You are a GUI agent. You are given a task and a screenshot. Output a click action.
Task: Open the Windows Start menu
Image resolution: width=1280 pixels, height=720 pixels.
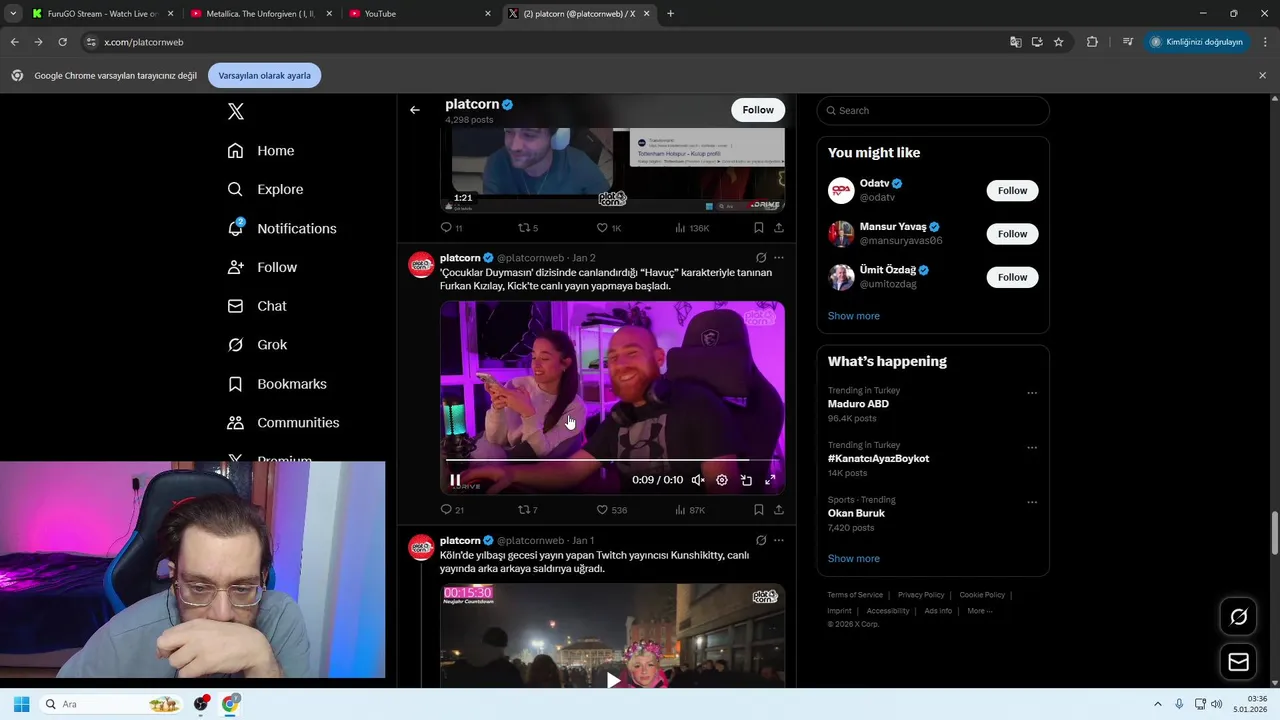pyautogui.click(x=21, y=704)
